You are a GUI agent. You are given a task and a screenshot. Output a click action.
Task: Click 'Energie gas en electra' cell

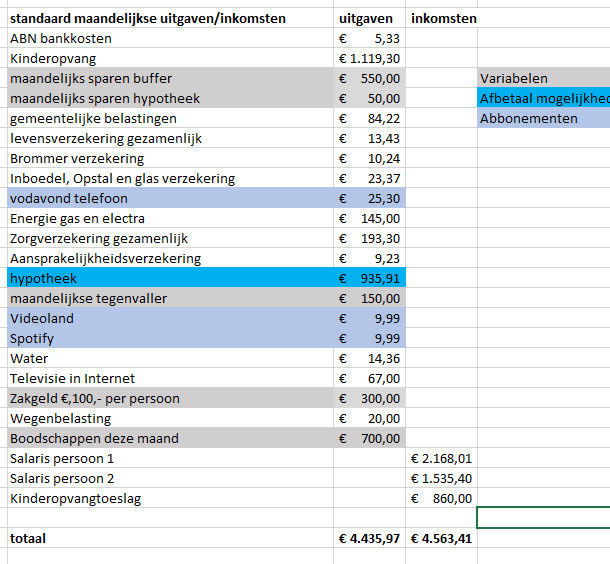click(x=170, y=219)
